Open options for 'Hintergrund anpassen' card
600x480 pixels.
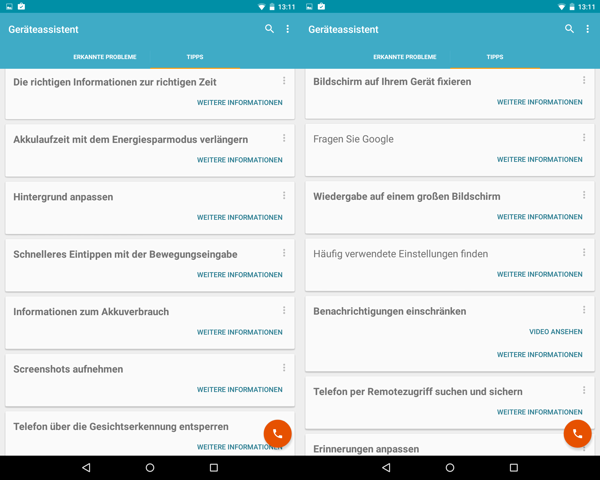click(x=284, y=196)
